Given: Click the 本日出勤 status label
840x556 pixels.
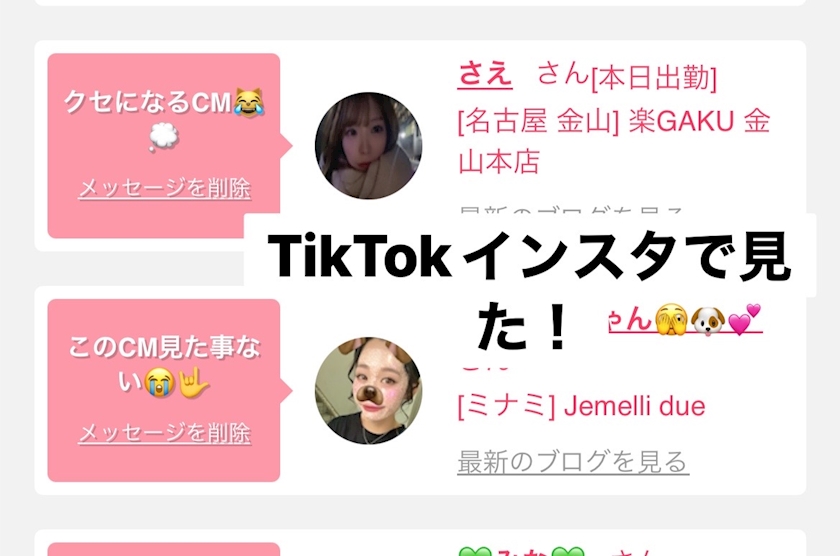Looking at the screenshot, I should (654, 78).
